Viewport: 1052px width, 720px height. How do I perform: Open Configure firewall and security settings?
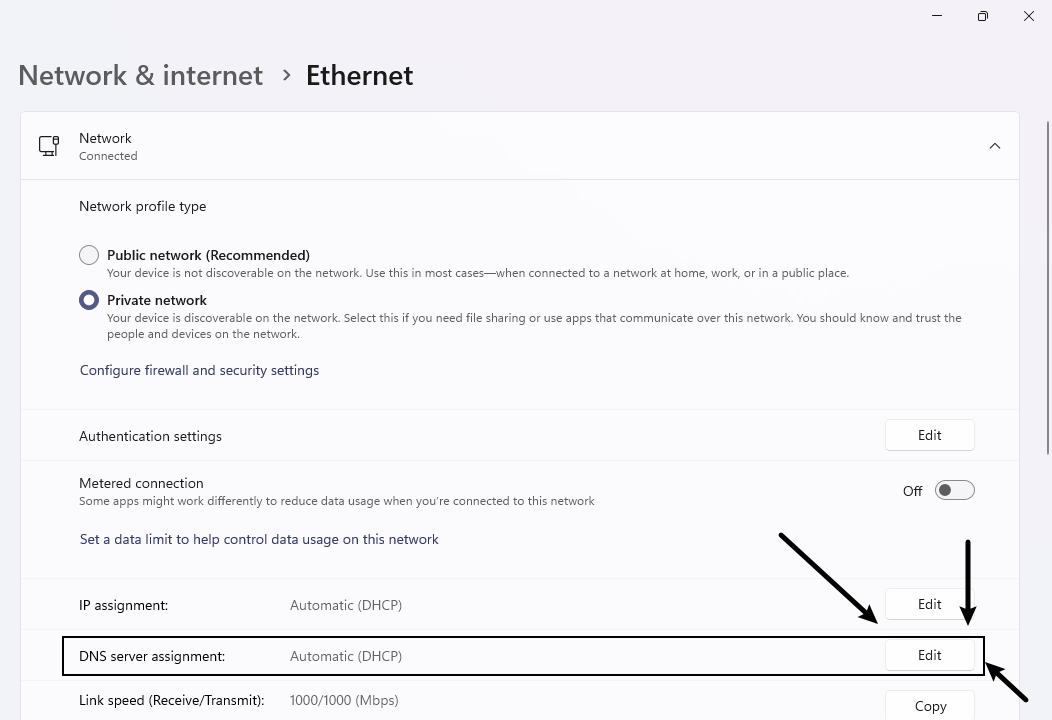click(x=199, y=370)
